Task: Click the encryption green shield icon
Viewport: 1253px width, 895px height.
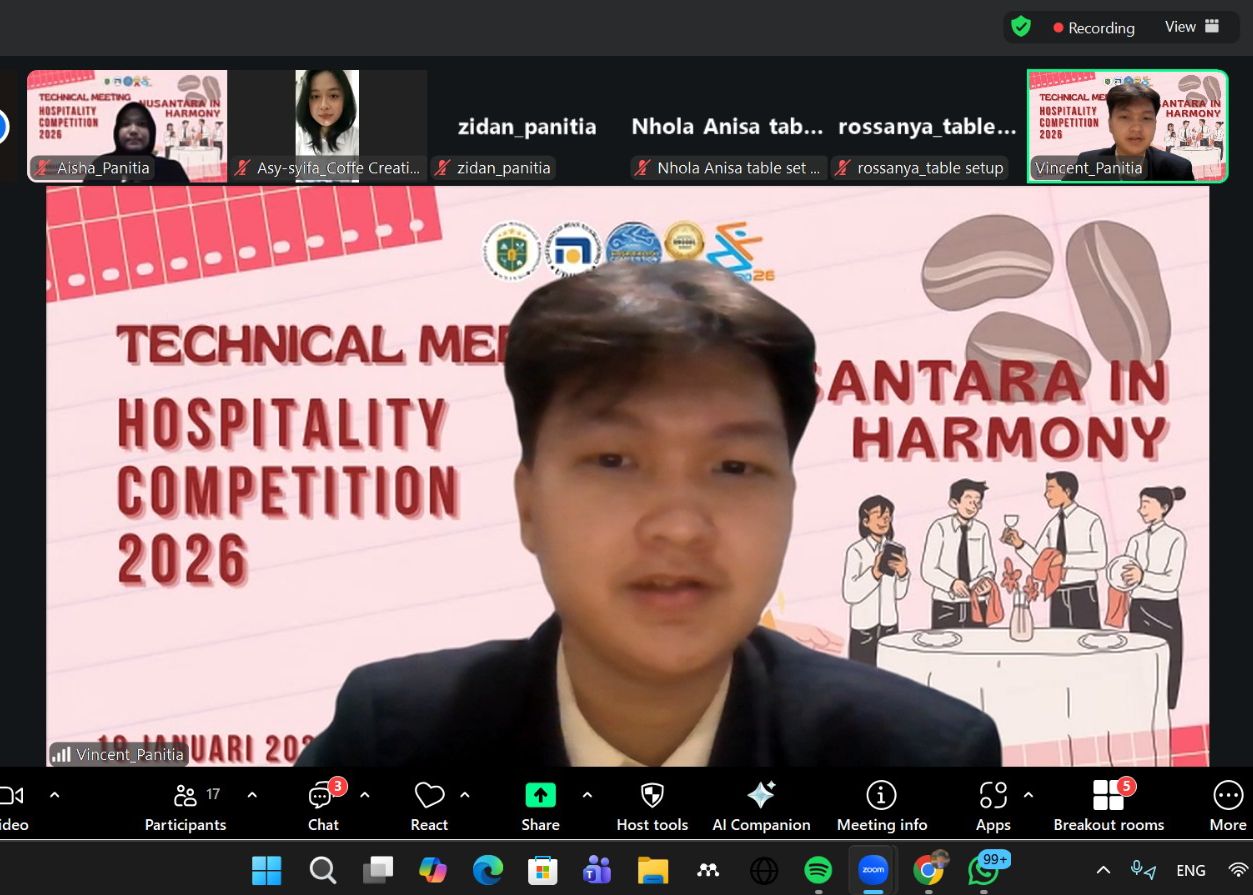Action: tap(1021, 27)
